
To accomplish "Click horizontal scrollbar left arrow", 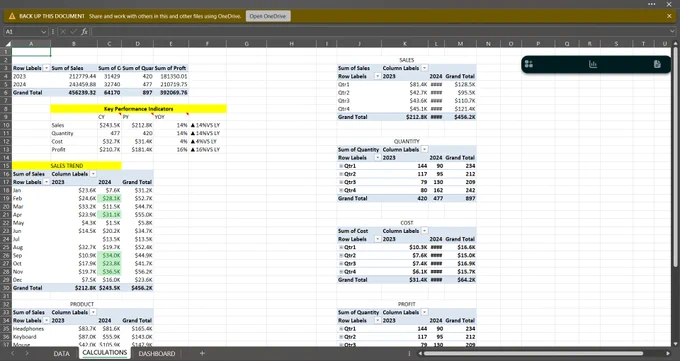I will 420,353.
